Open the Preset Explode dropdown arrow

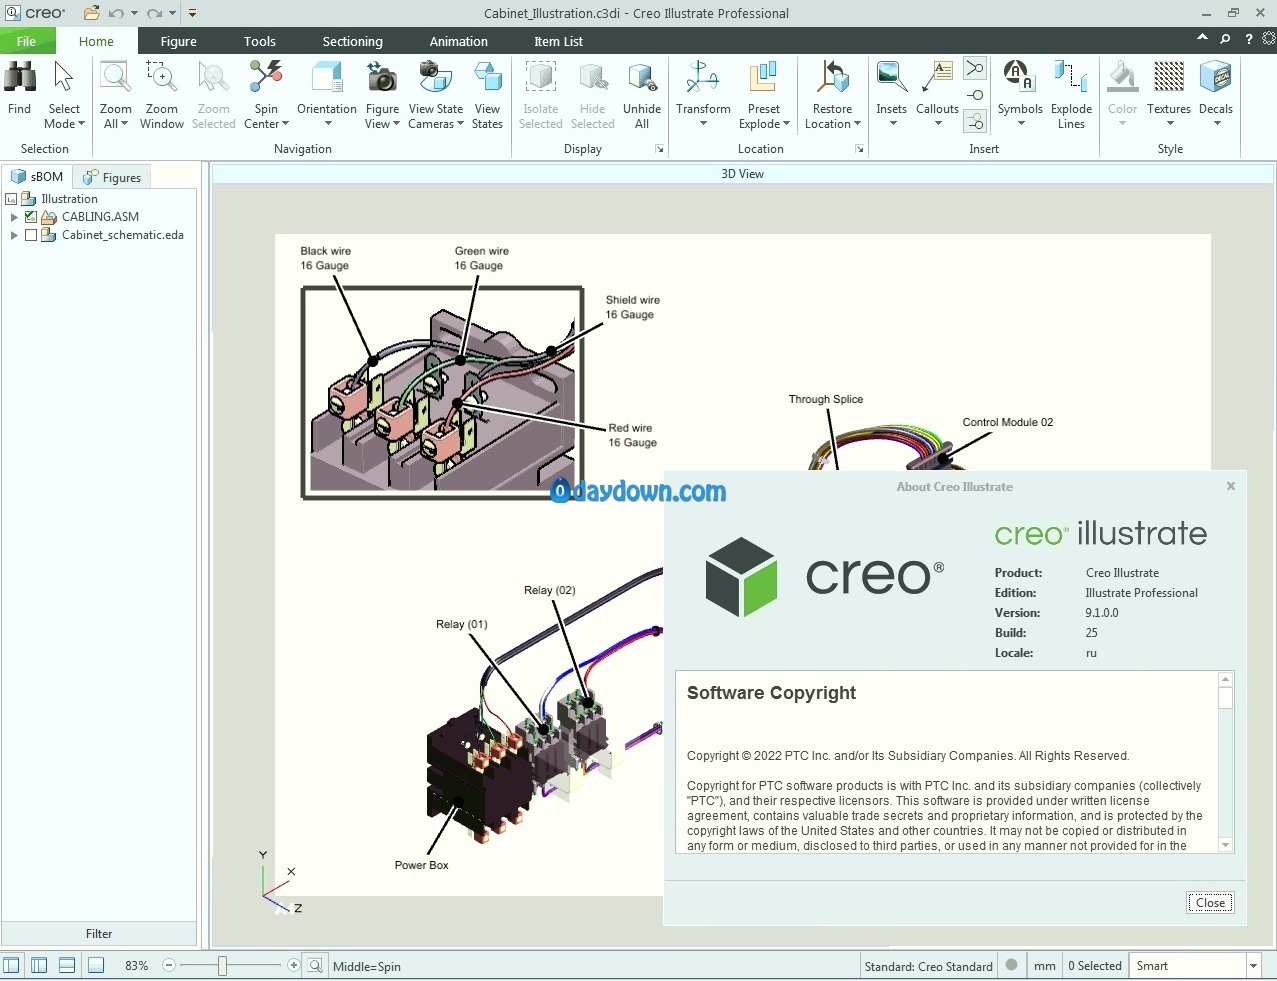(x=786, y=124)
